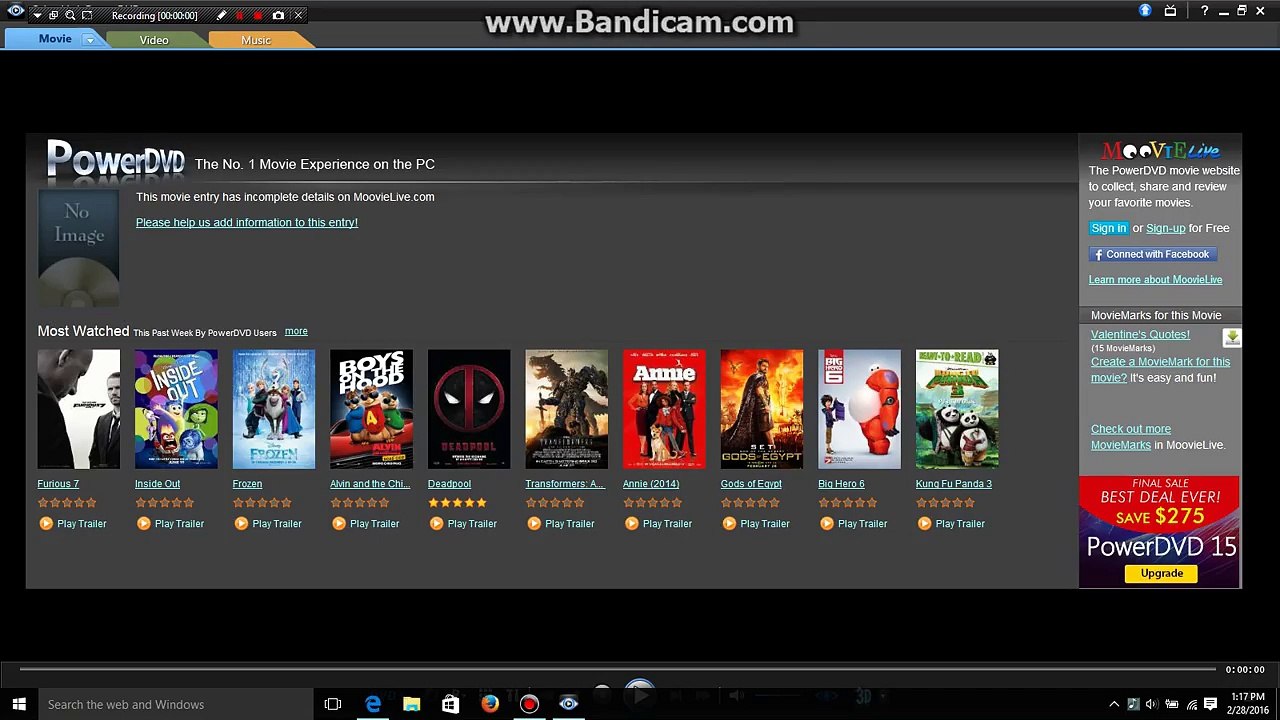Open 'more' link beside Most Watched
The image size is (1280, 720).
coord(296,331)
